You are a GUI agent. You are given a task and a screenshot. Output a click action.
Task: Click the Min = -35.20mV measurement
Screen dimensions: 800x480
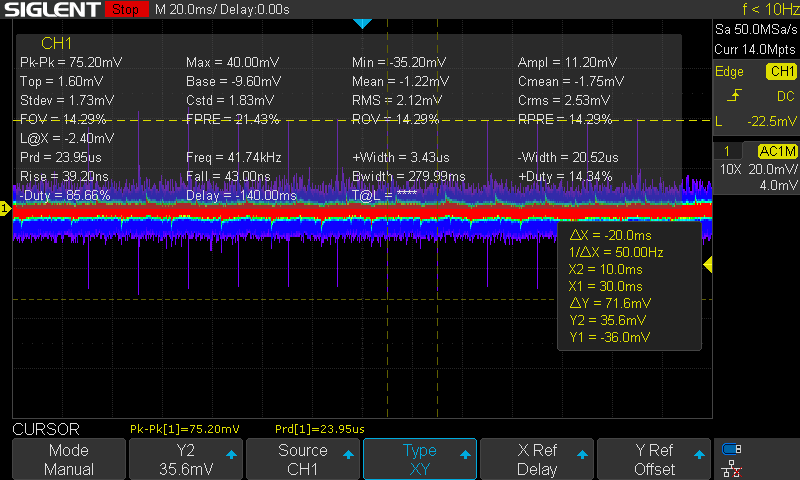[399, 62]
